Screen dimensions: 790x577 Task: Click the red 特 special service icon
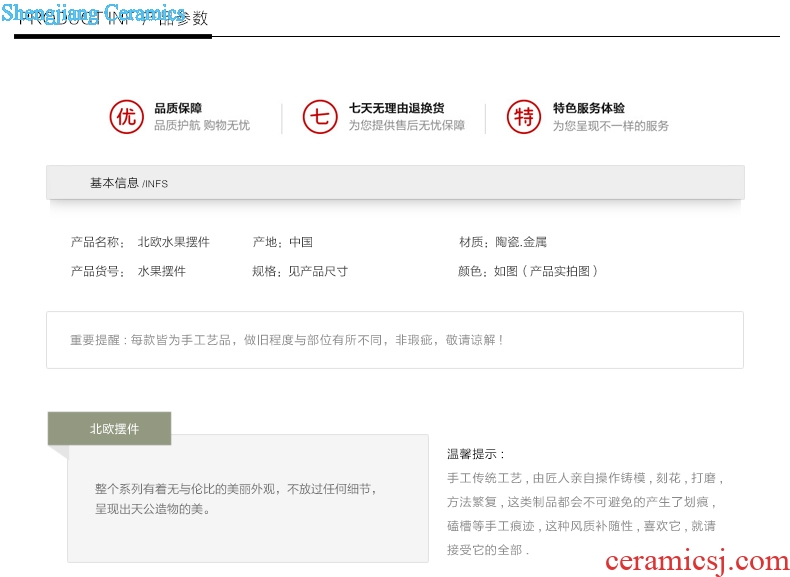click(x=524, y=117)
